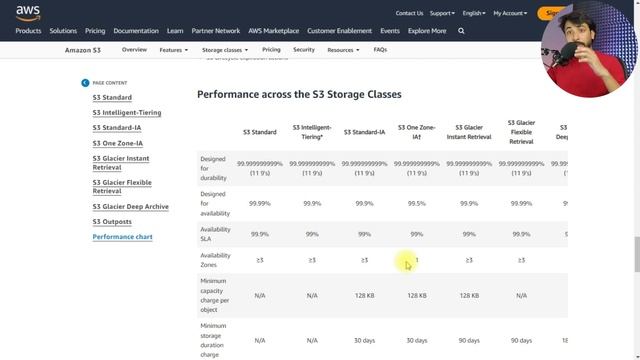640x360 pixels.
Task: Click the AWS logo
Action: pyautogui.click(x=28, y=13)
